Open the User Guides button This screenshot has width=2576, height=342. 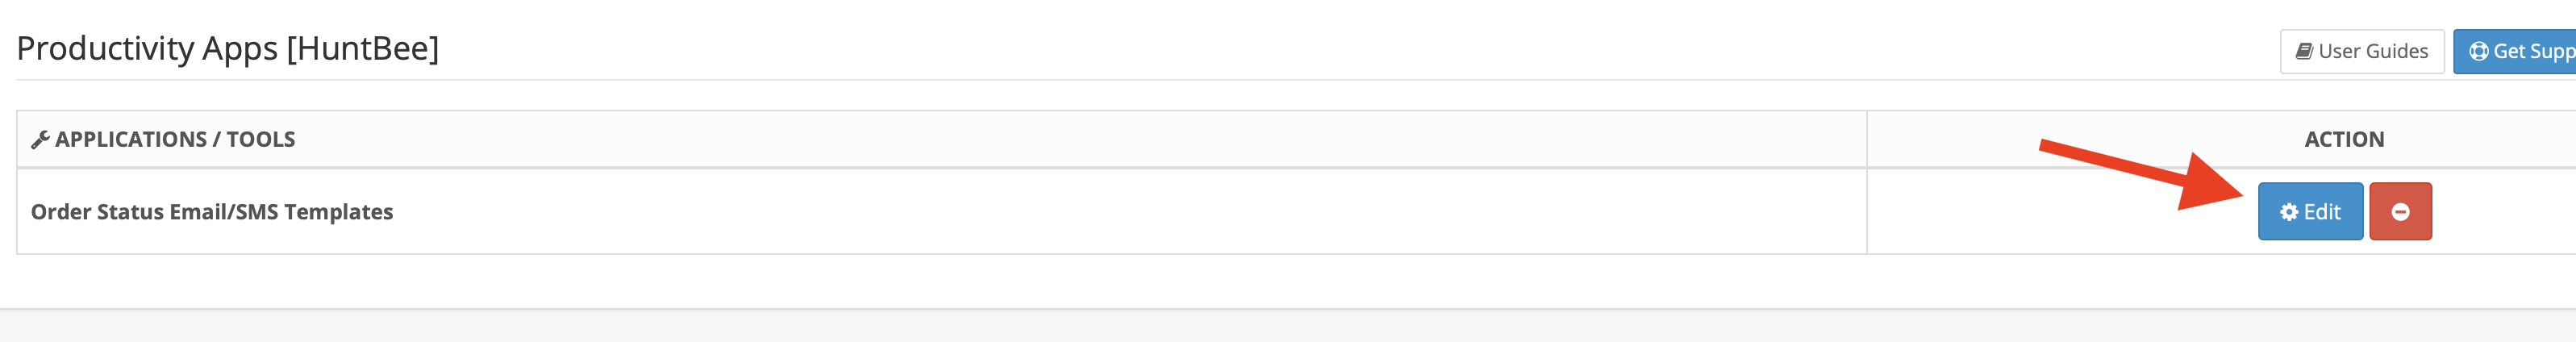(x=2361, y=51)
